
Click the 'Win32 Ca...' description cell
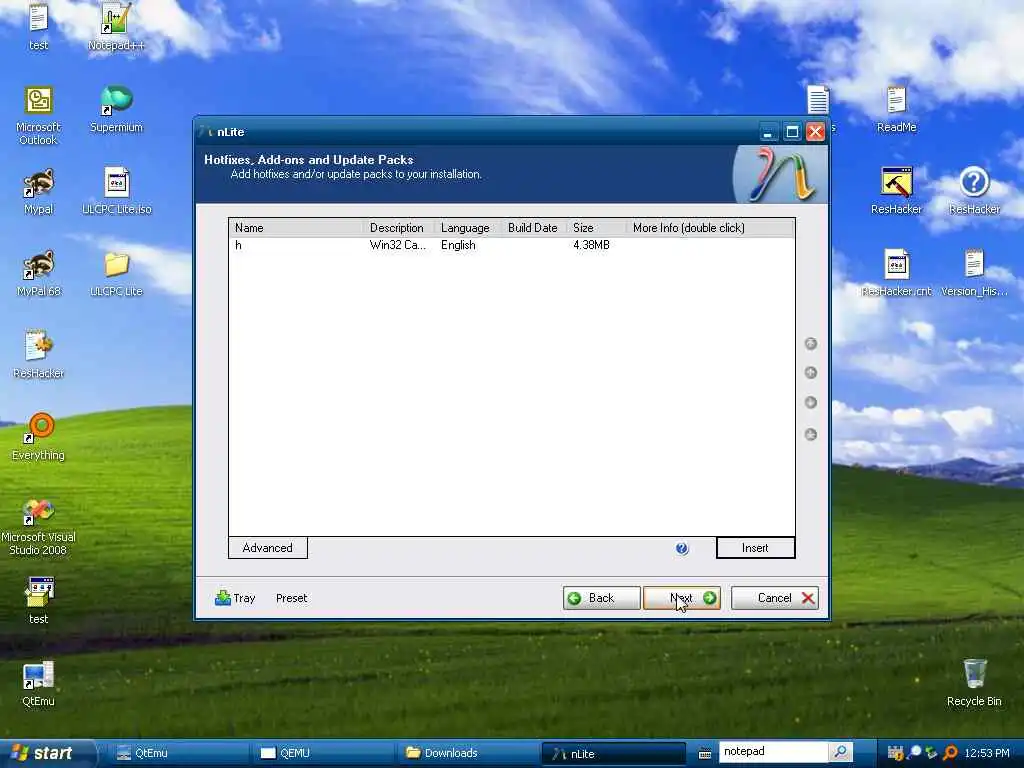click(x=398, y=246)
